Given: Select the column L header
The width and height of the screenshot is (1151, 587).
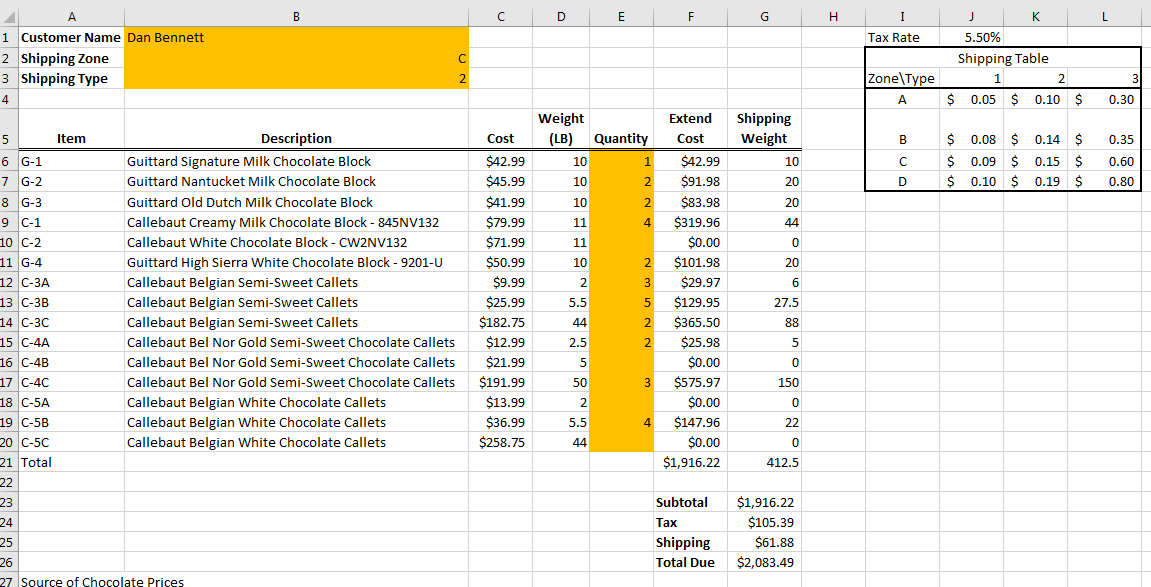Looking at the screenshot, I should pos(1103,17).
